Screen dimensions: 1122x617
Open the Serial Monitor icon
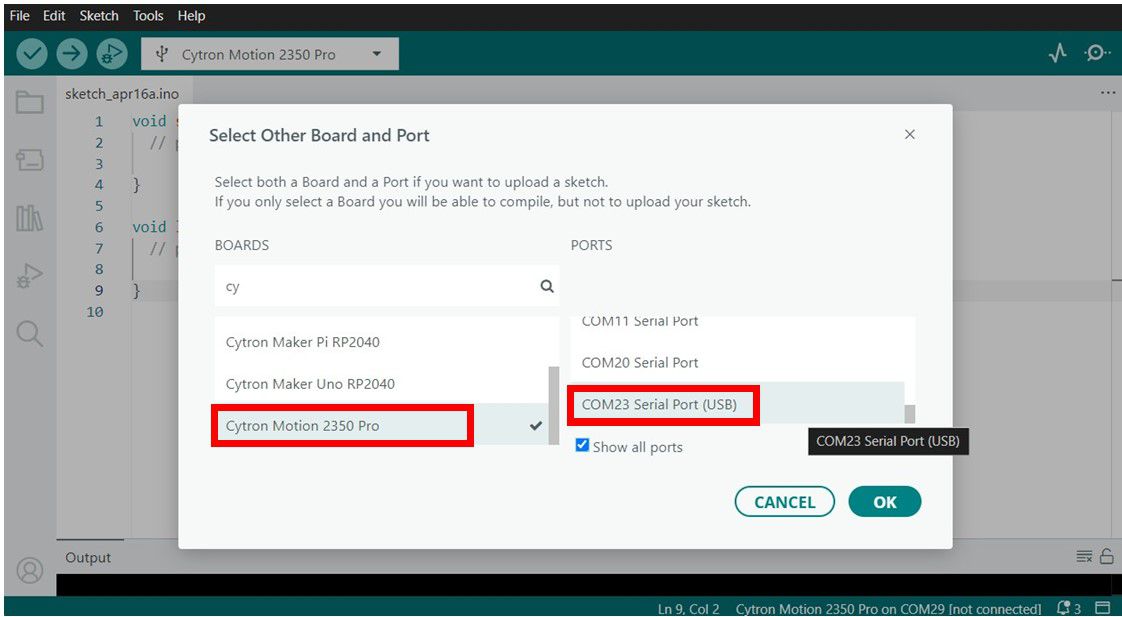coord(1097,54)
